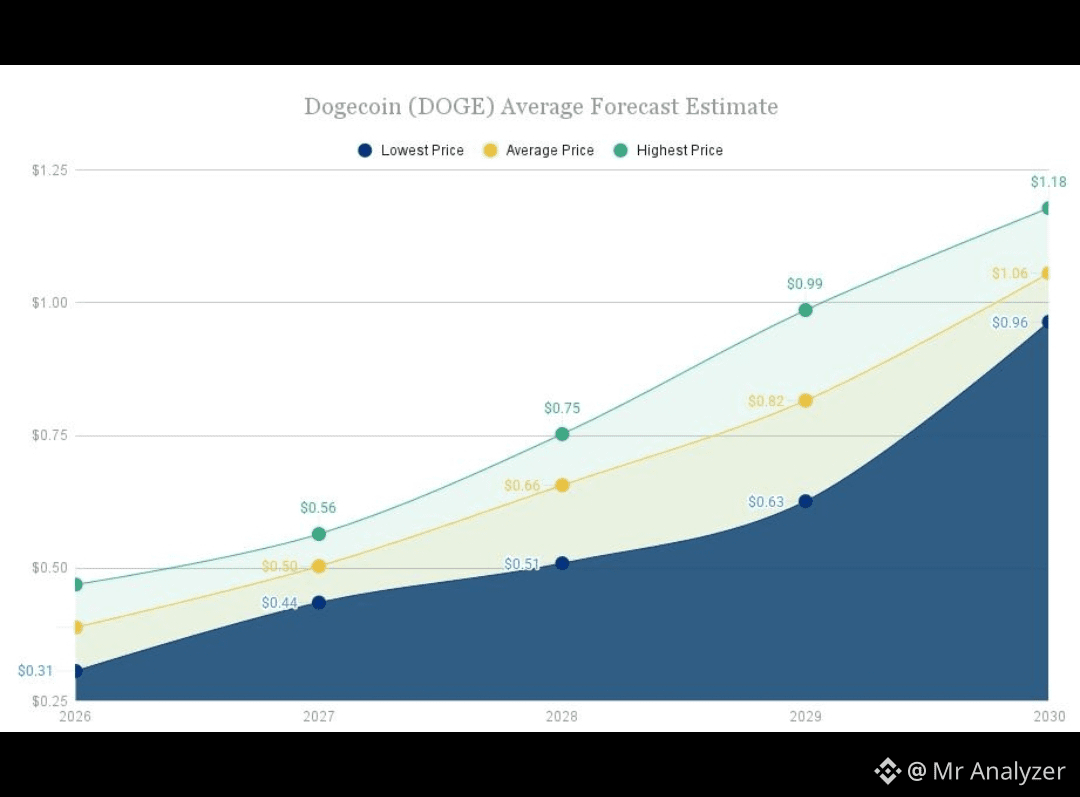Screen dimensions: 1080x797
Task: Click the $0.51 data label
Action: pos(522,564)
